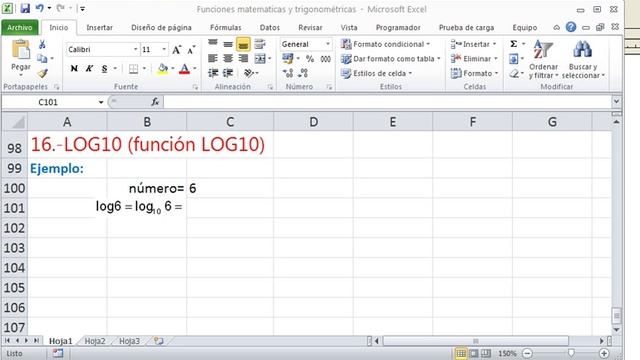The width and height of the screenshot is (640, 360).
Task: Click the red font color swatch
Action: pyautogui.click(x=184, y=69)
